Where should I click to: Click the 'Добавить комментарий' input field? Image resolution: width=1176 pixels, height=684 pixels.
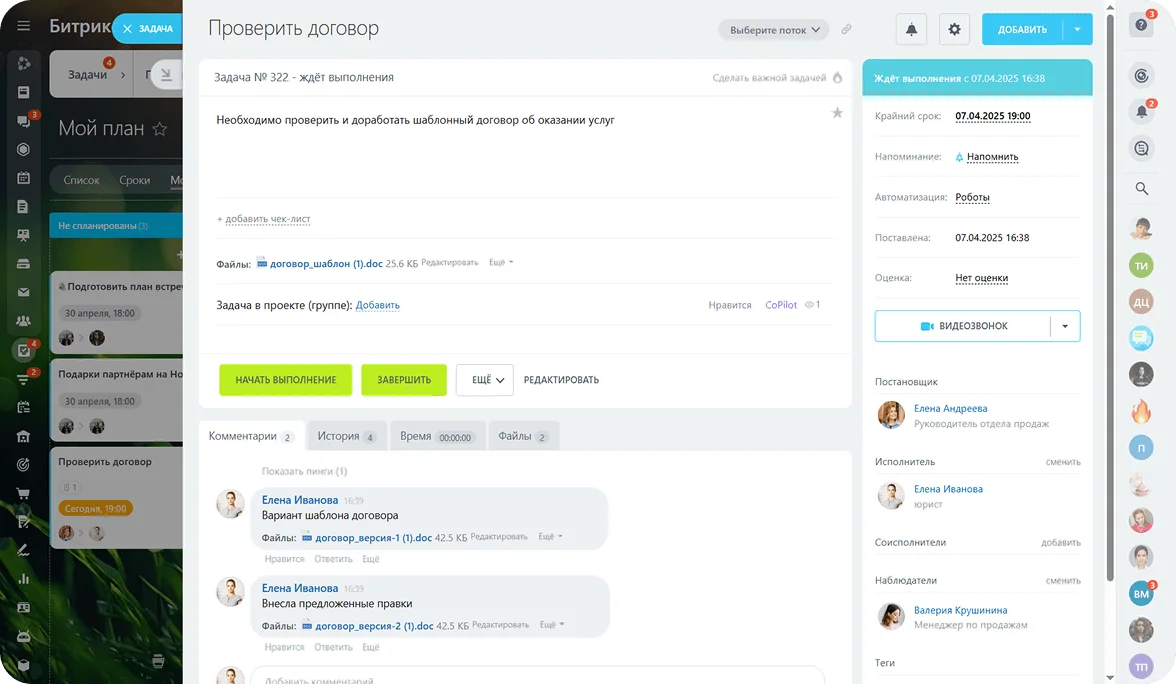click(537, 677)
